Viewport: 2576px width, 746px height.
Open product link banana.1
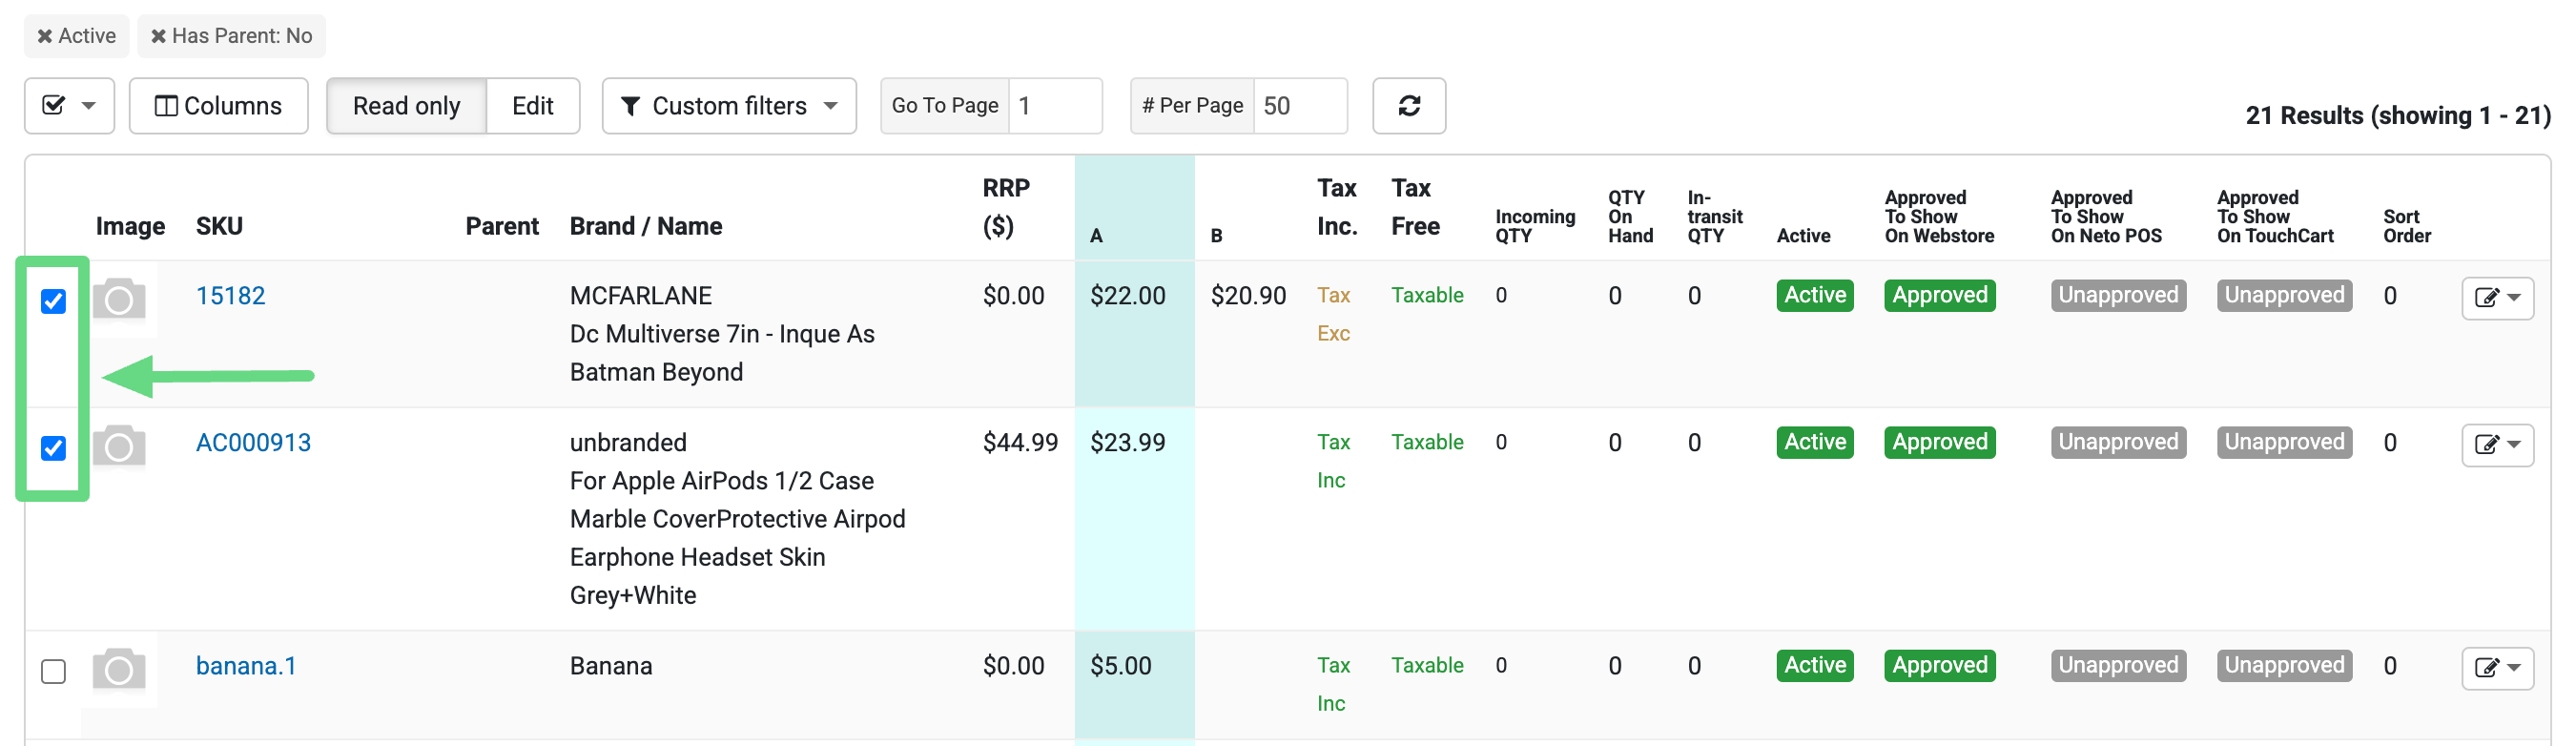(x=246, y=666)
